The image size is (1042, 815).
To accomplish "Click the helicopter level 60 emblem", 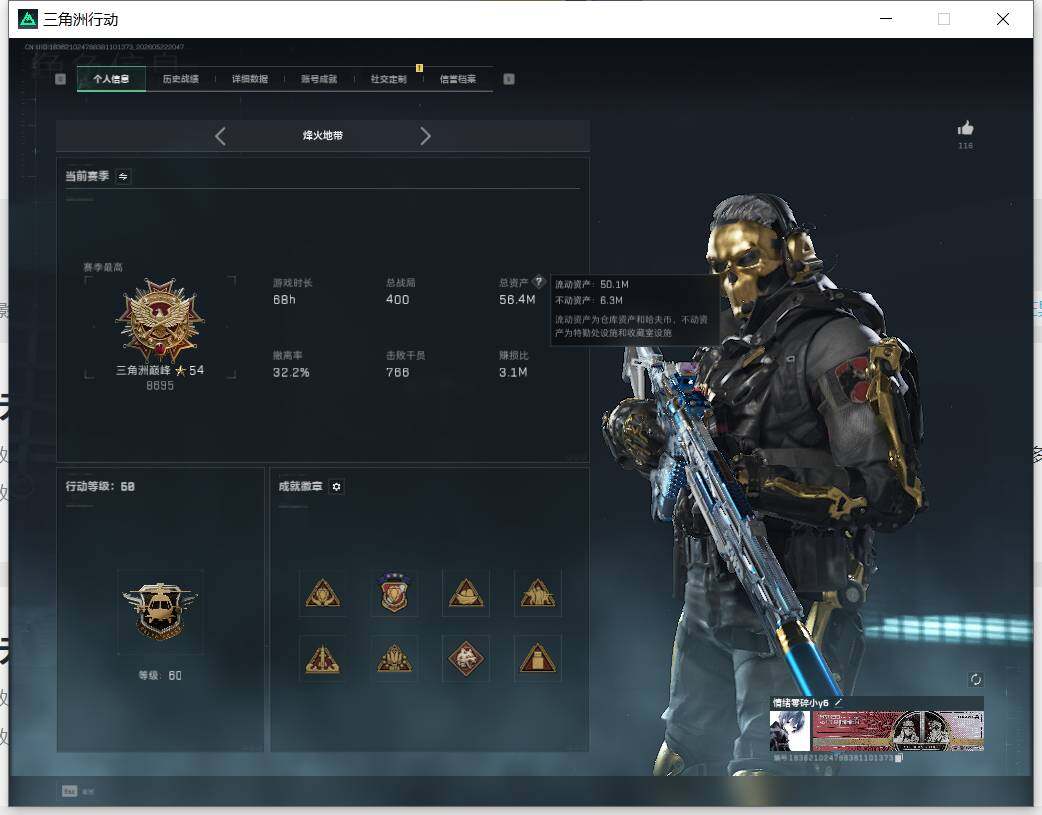I will click(x=160, y=612).
